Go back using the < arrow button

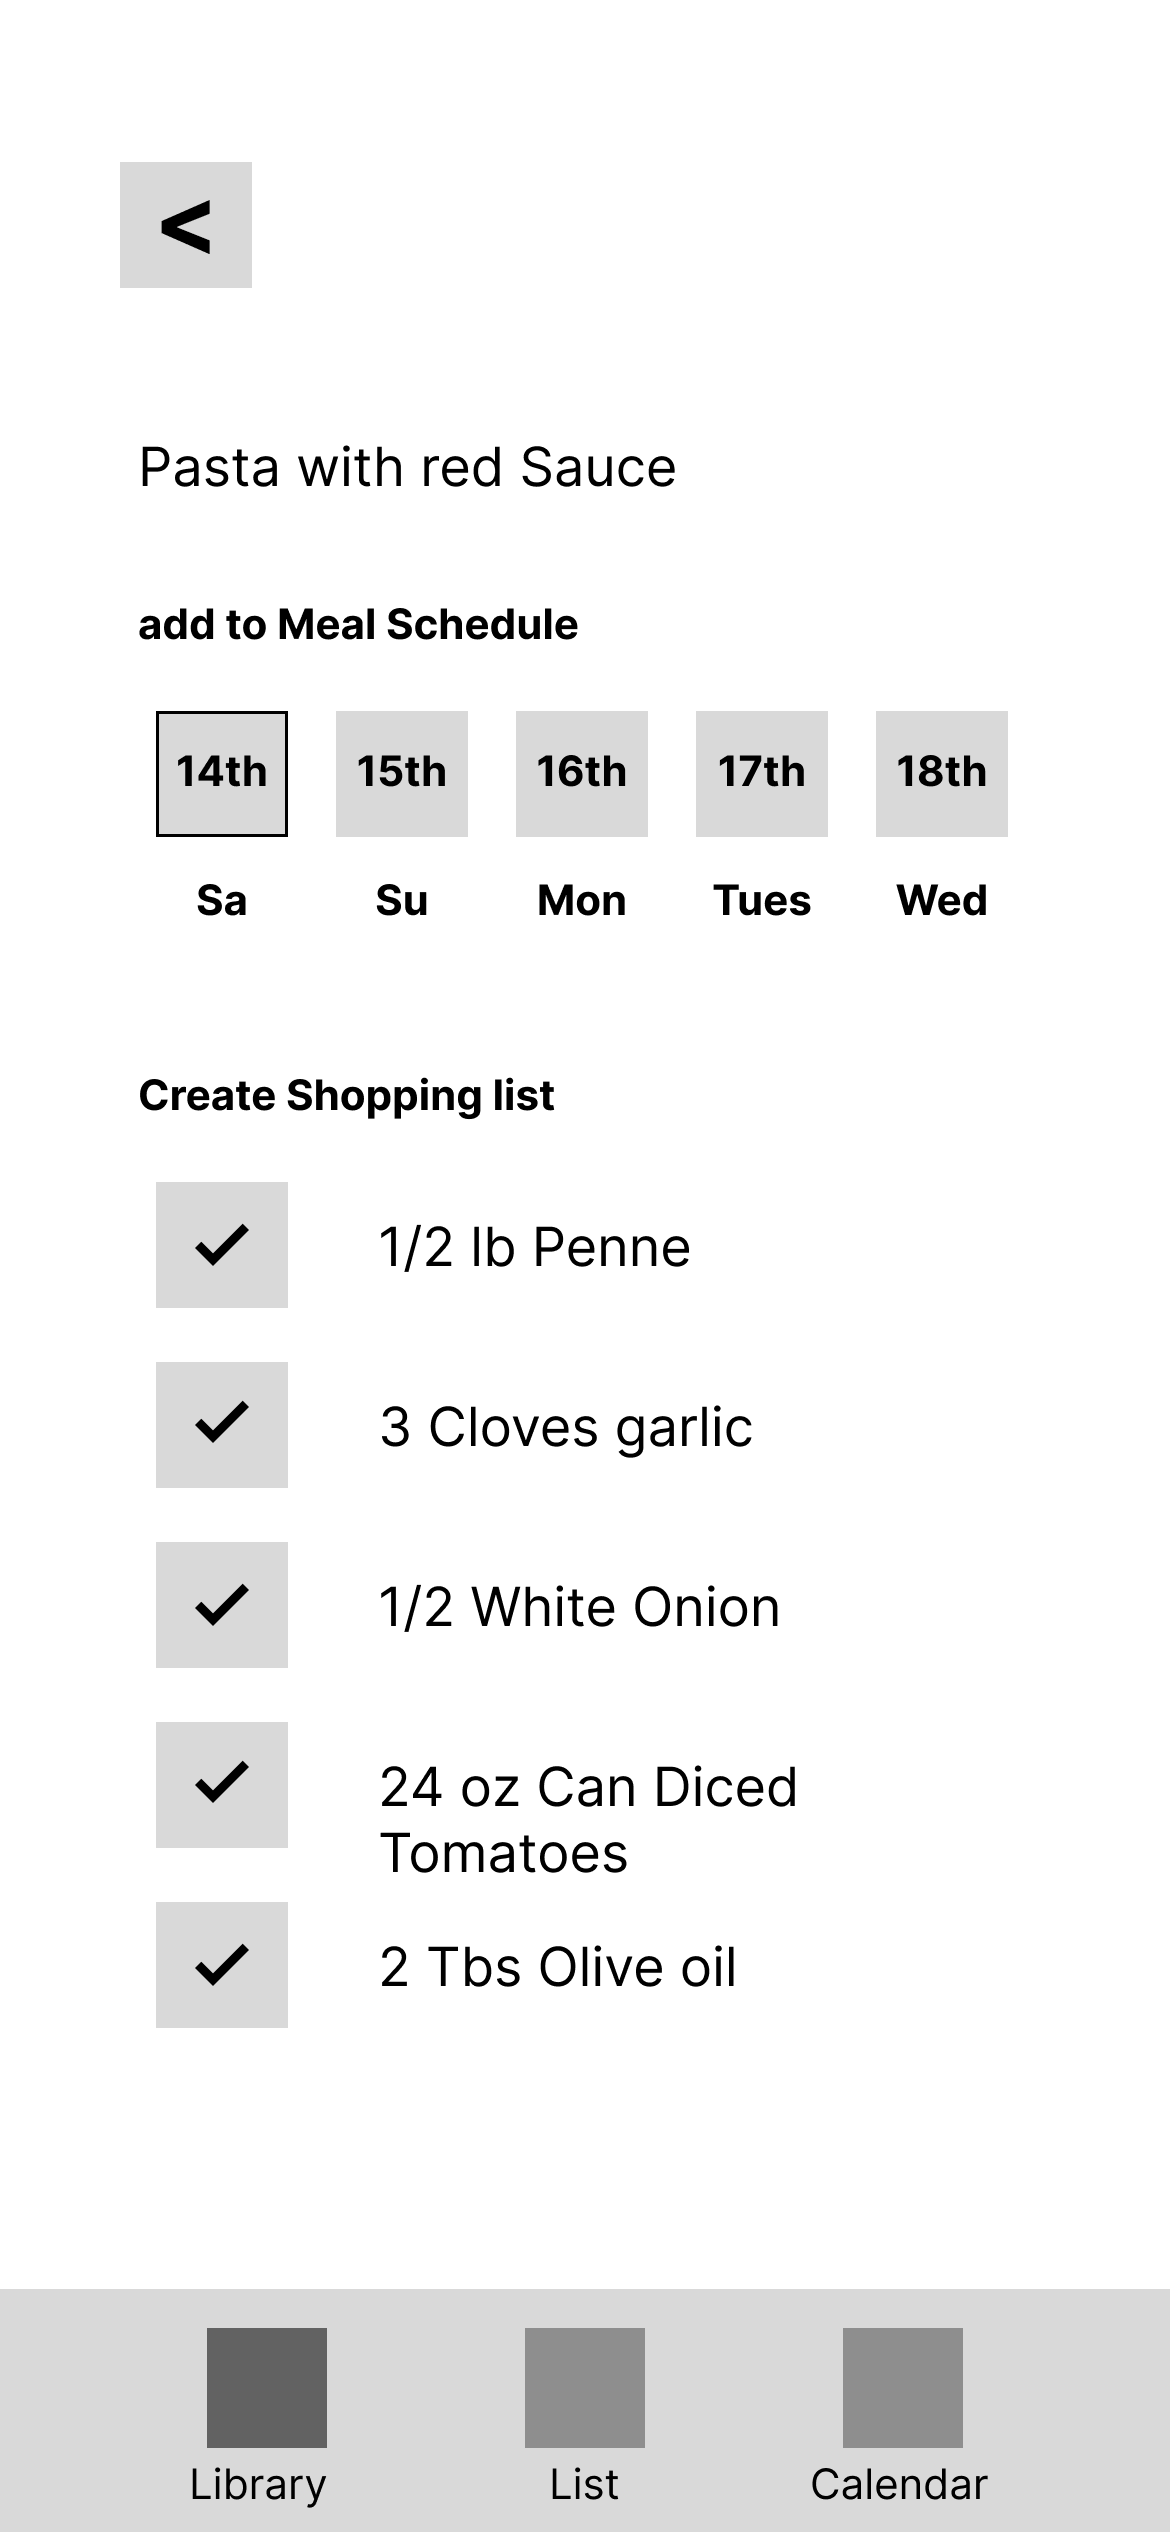[186, 225]
